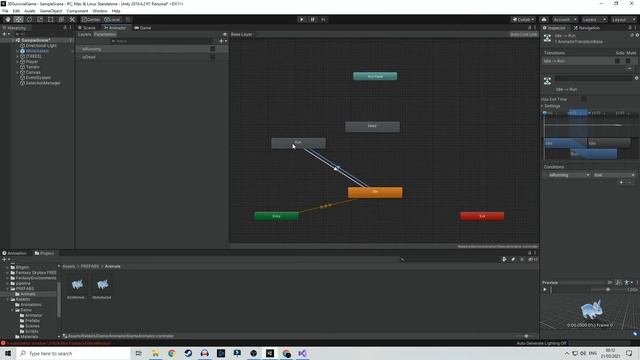Open the Layout dropdown
The image size is (640, 360).
click(x=623, y=20)
